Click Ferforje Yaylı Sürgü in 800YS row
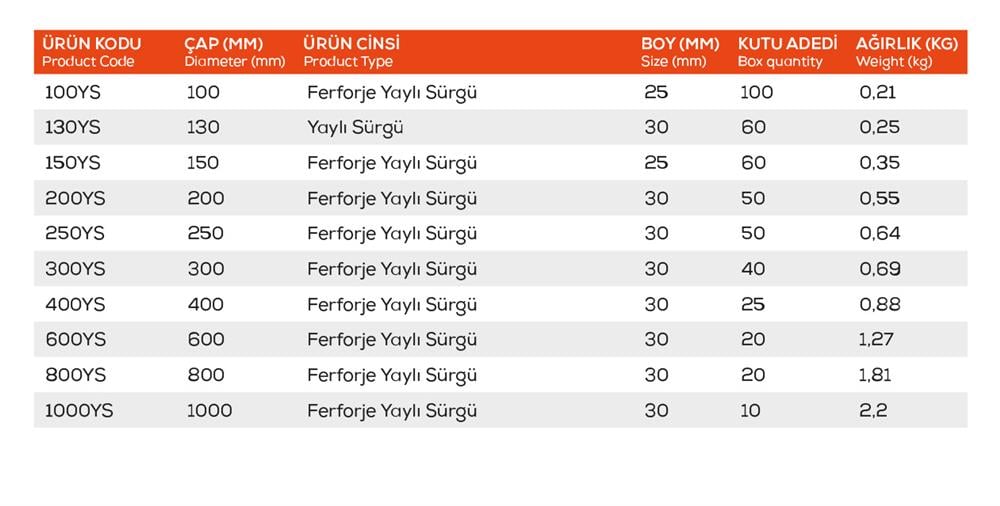 [392, 375]
